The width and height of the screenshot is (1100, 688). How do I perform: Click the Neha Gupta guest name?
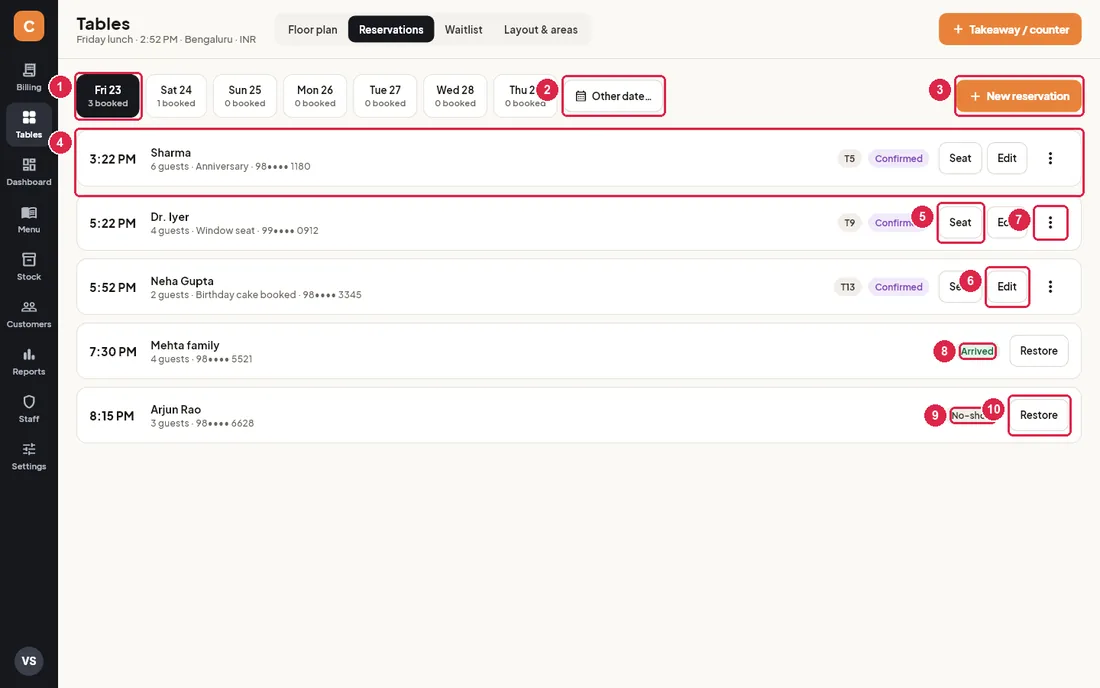[x=182, y=281]
